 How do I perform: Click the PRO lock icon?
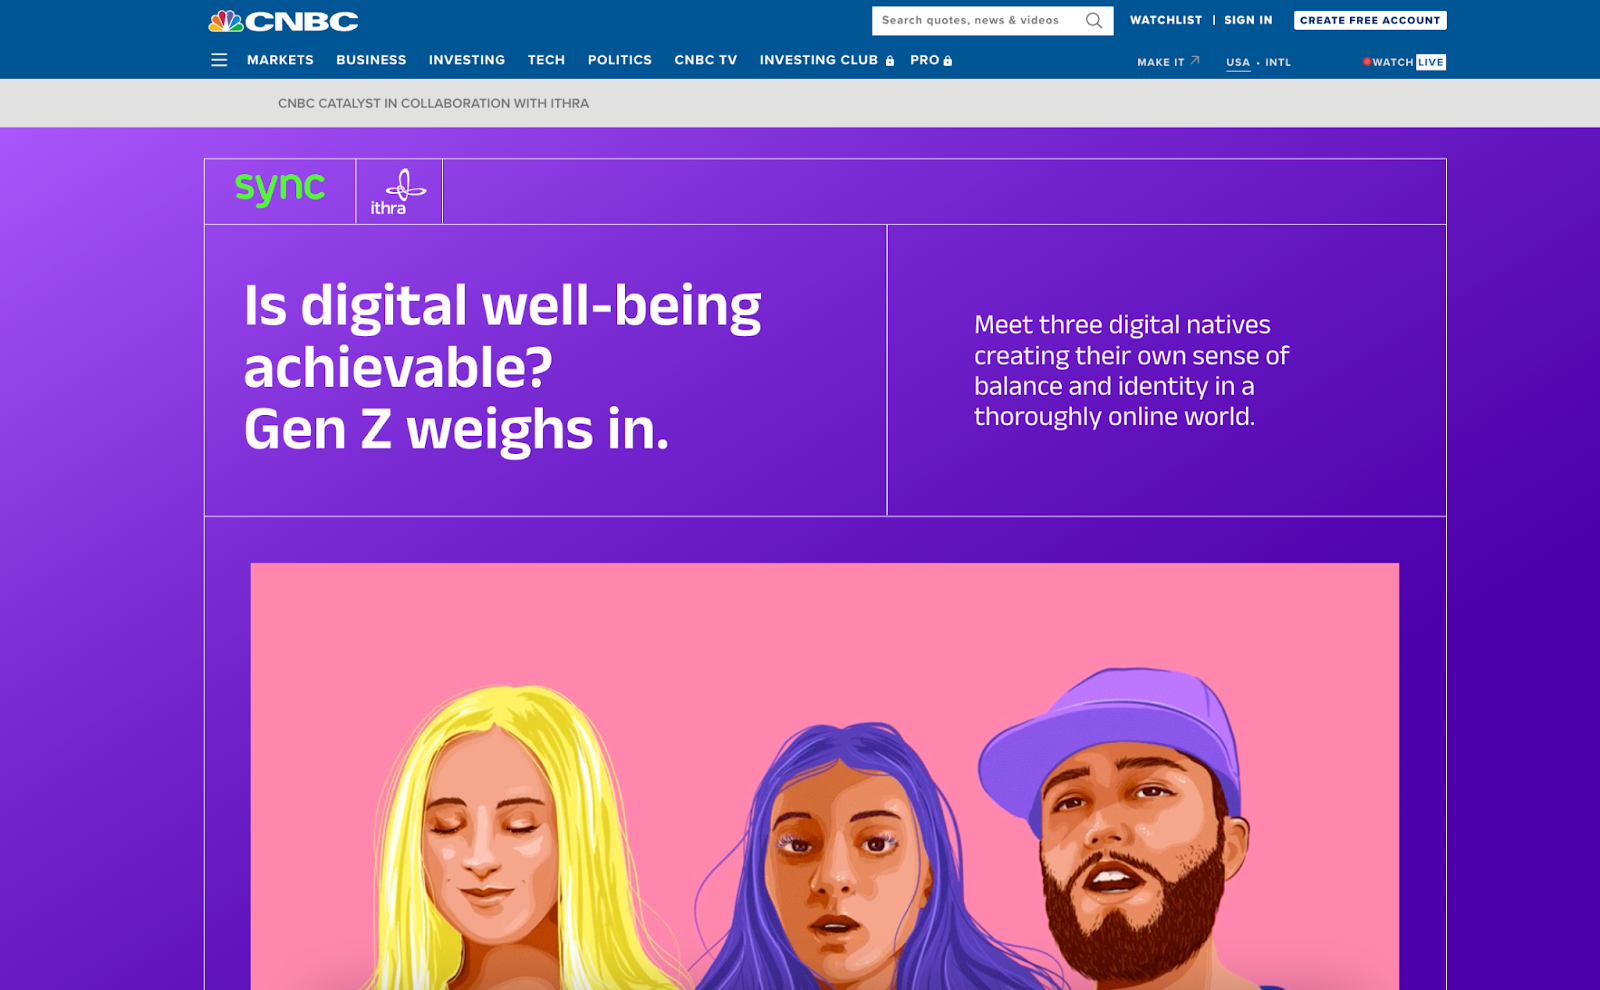point(948,61)
